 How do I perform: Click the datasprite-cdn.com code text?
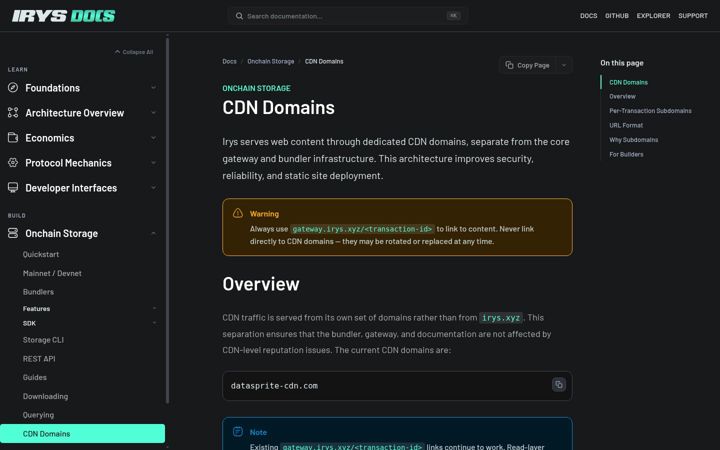pyautogui.click(x=274, y=386)
